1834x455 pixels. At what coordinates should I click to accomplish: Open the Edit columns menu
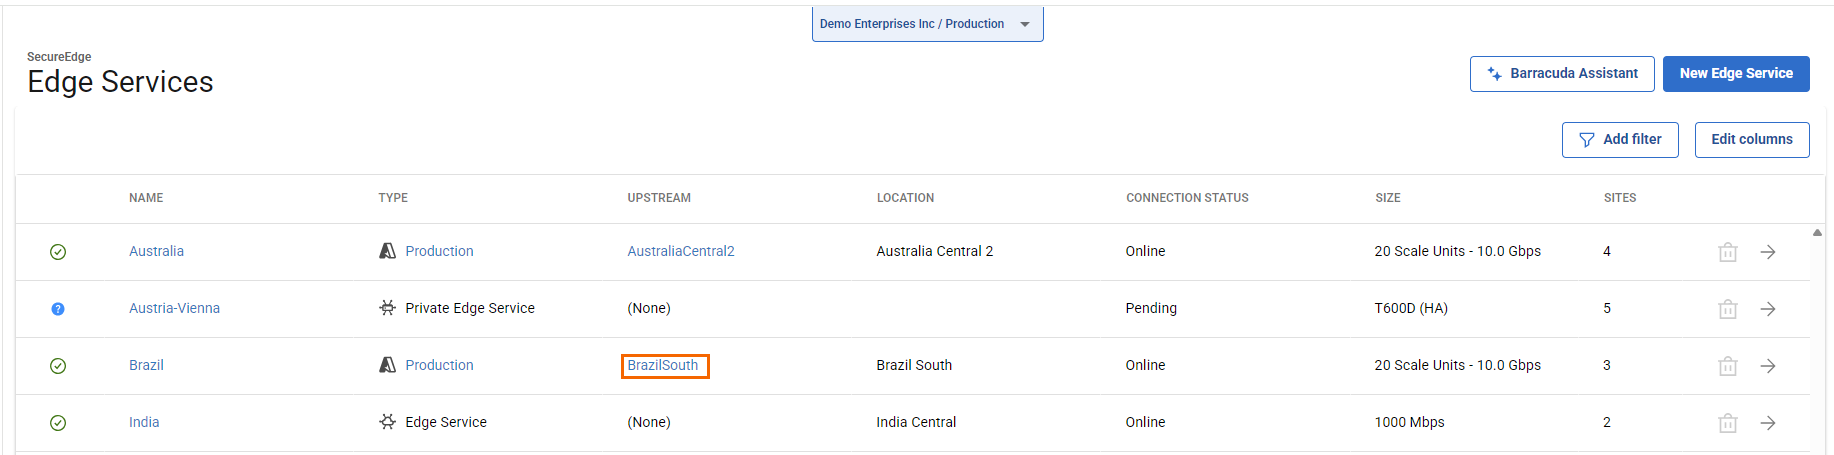point(1751,140)
